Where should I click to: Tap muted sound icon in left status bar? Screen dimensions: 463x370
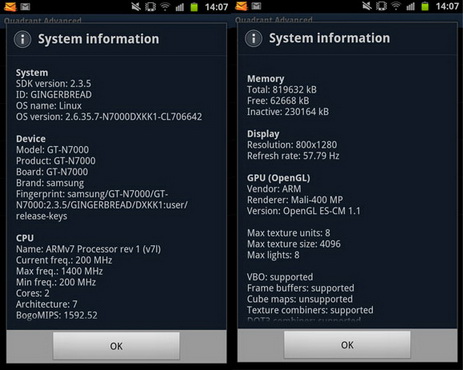coord(136,6)
